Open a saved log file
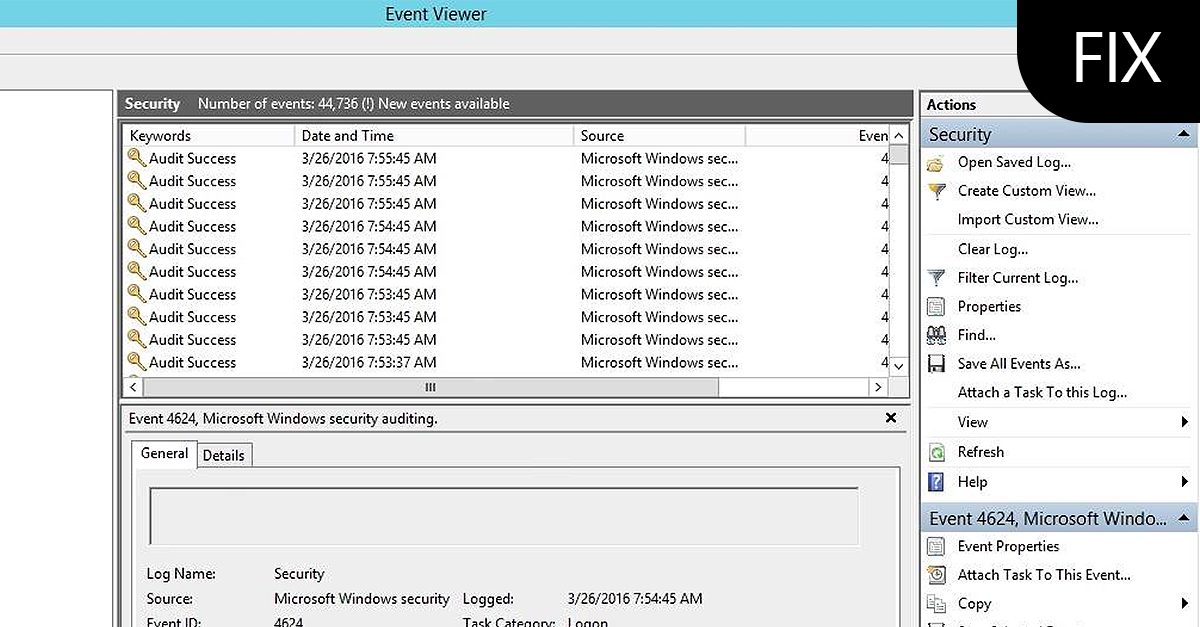Viewport: 1200px width, 627px height. coord(1014,162)
